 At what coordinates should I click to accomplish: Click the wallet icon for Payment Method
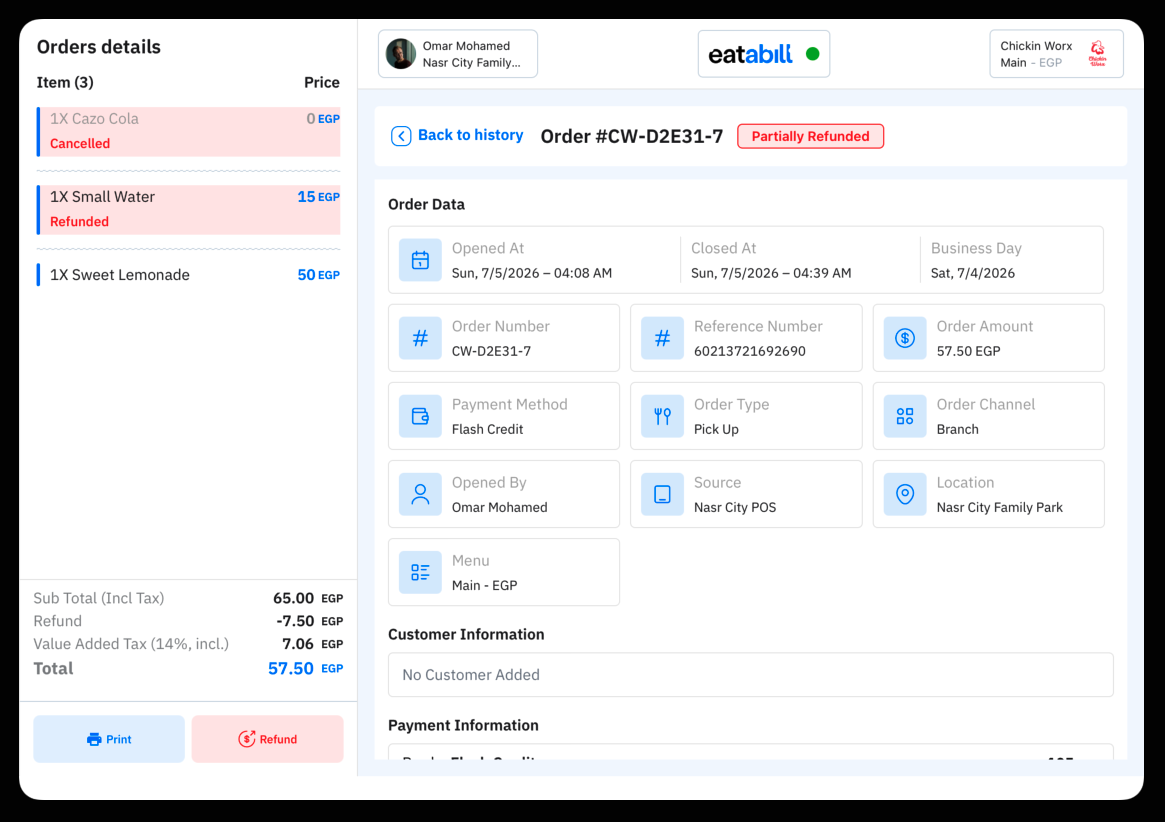pyautogui.click(x=420, y=416)
